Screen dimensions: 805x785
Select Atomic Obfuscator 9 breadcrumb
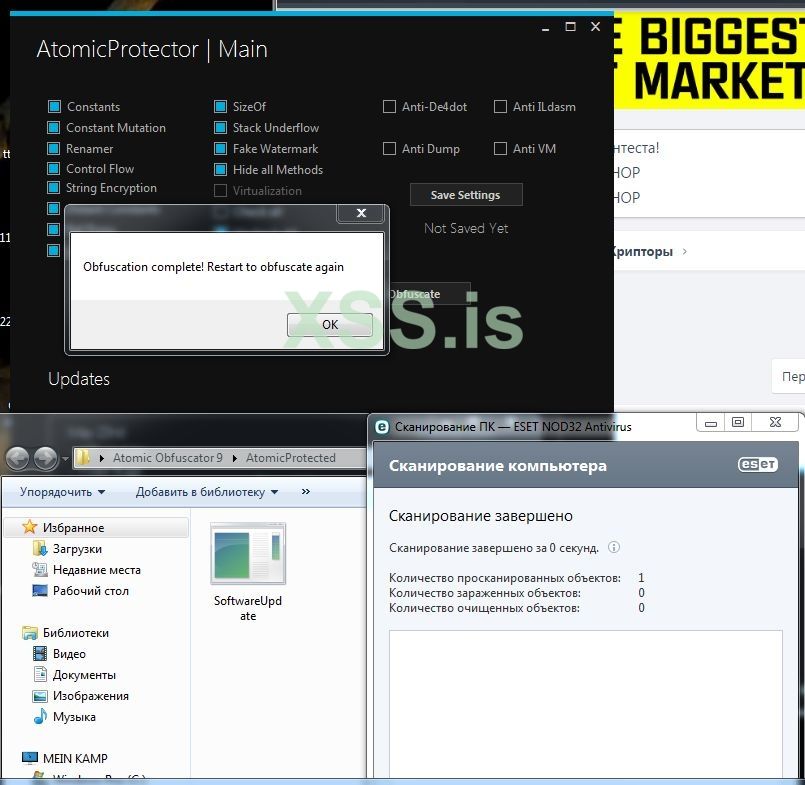point(167,457)
